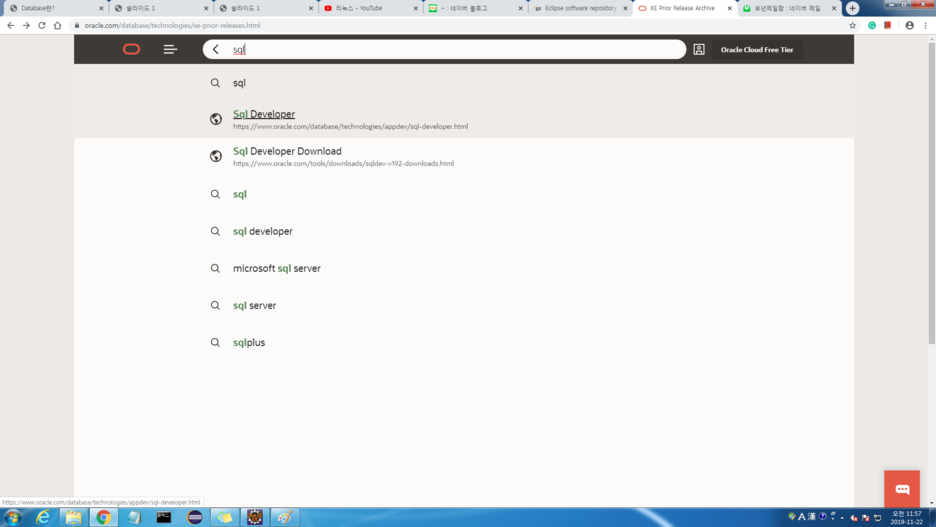Click Oracle Cloud Free Tier button

[x=757, y=50]
